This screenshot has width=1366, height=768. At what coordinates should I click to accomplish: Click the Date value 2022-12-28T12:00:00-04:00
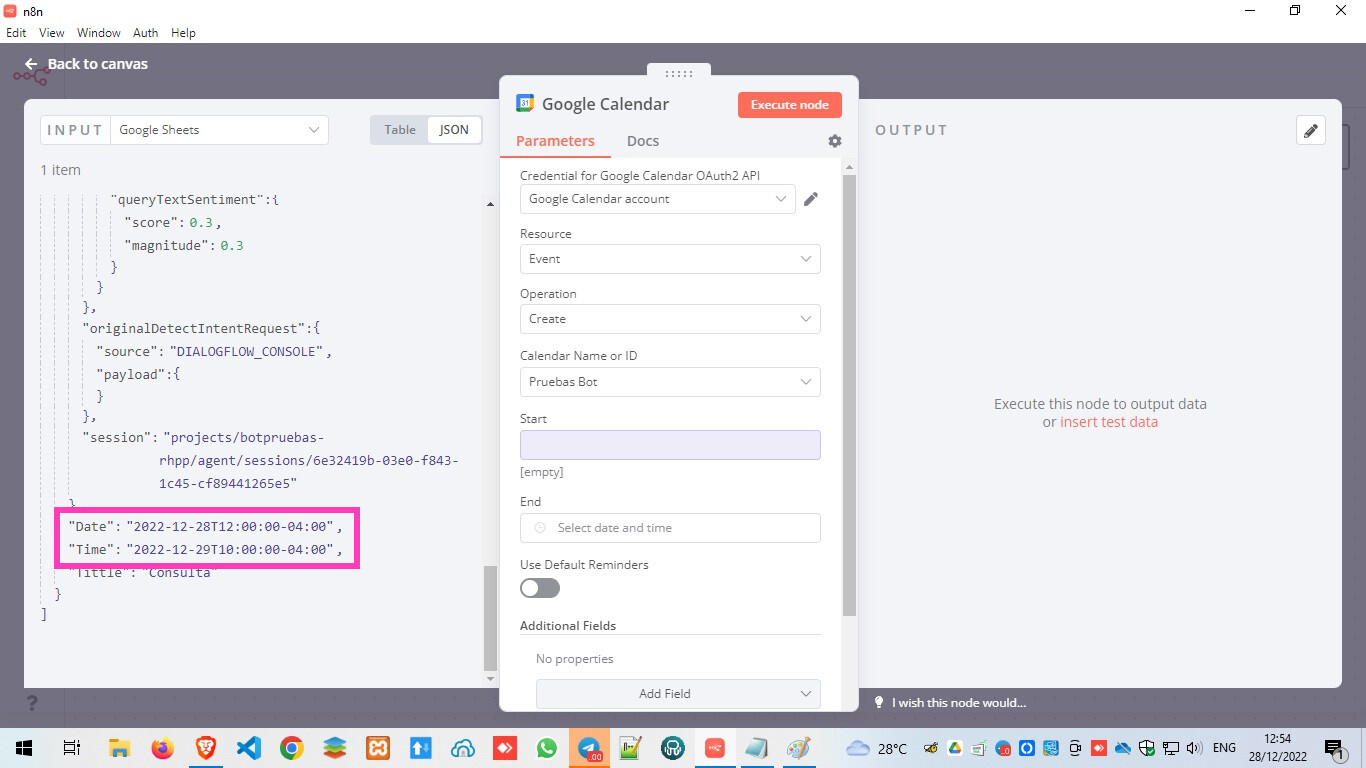[x=230, y=526]
